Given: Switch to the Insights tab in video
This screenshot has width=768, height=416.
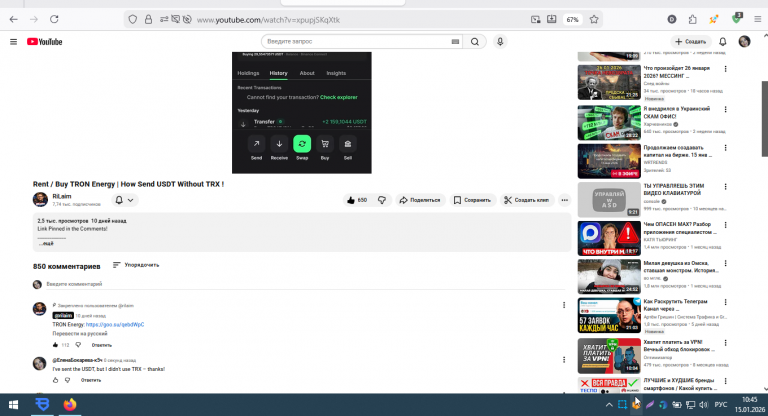Looking at the screenshot, I should (x=336, y=73).
